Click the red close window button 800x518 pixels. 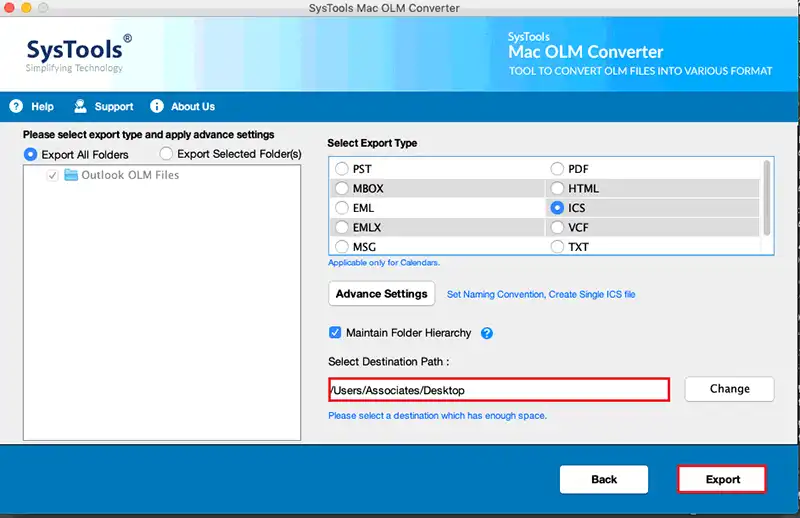pos(9,7)
